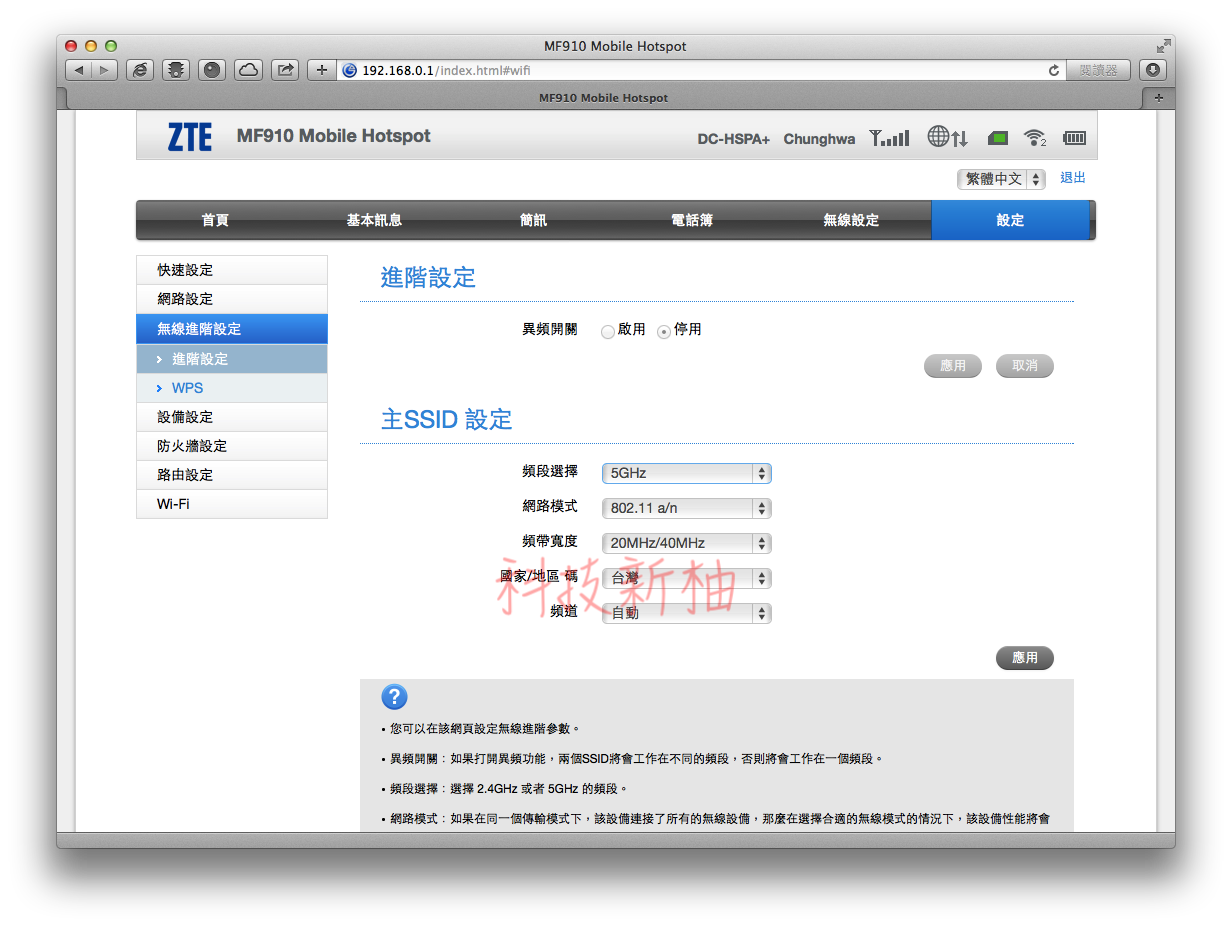
Task: Click 應用 button in 進階設定 section
Action: 953,366
